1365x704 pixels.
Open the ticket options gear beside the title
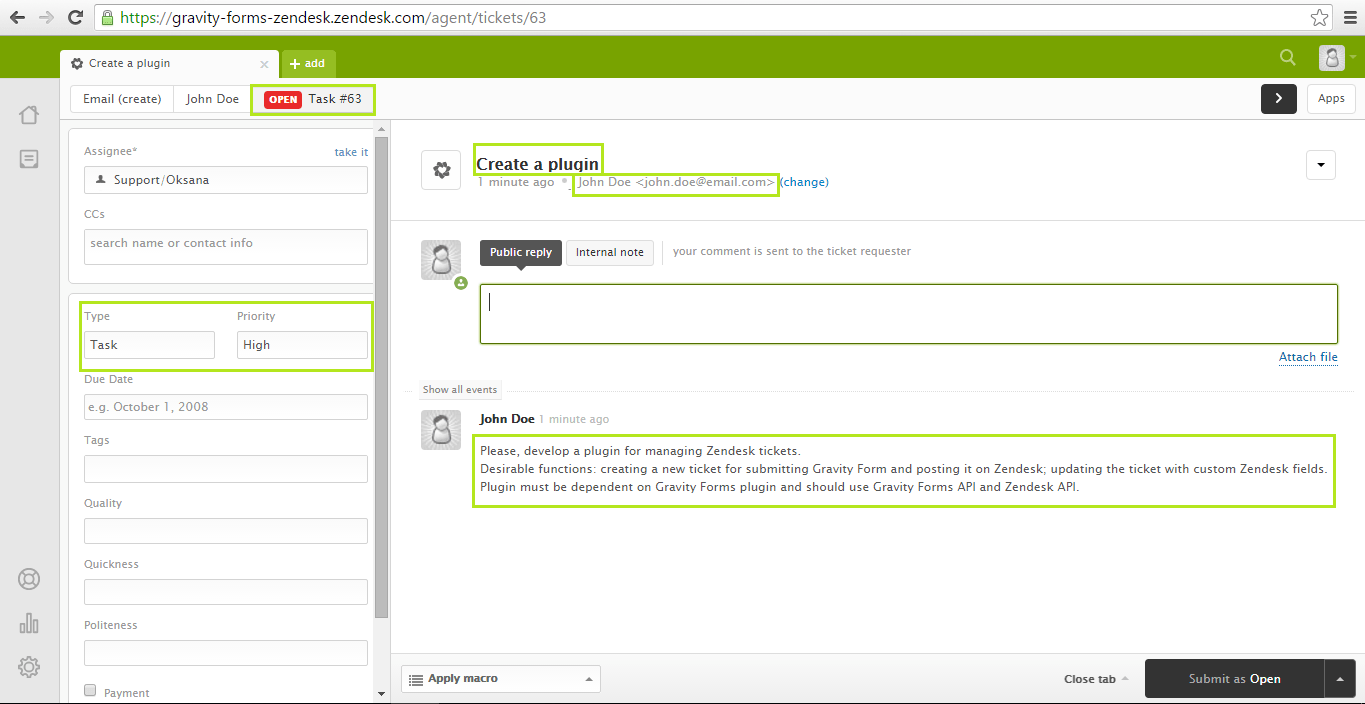(x=440, y=169)
